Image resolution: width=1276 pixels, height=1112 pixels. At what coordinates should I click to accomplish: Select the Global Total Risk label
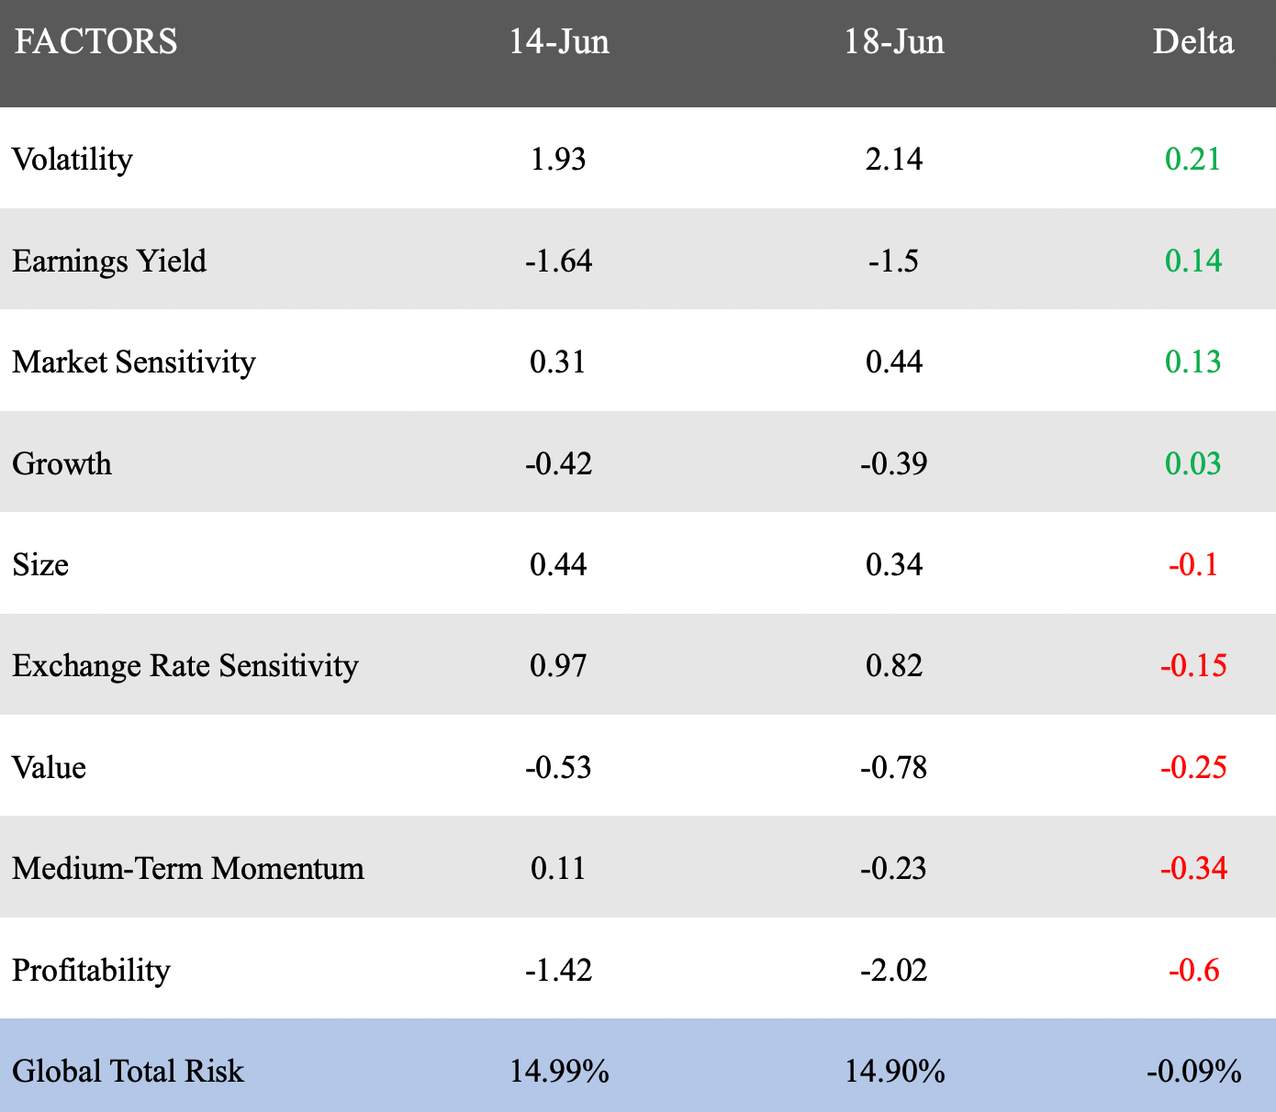pos(128,1071)
